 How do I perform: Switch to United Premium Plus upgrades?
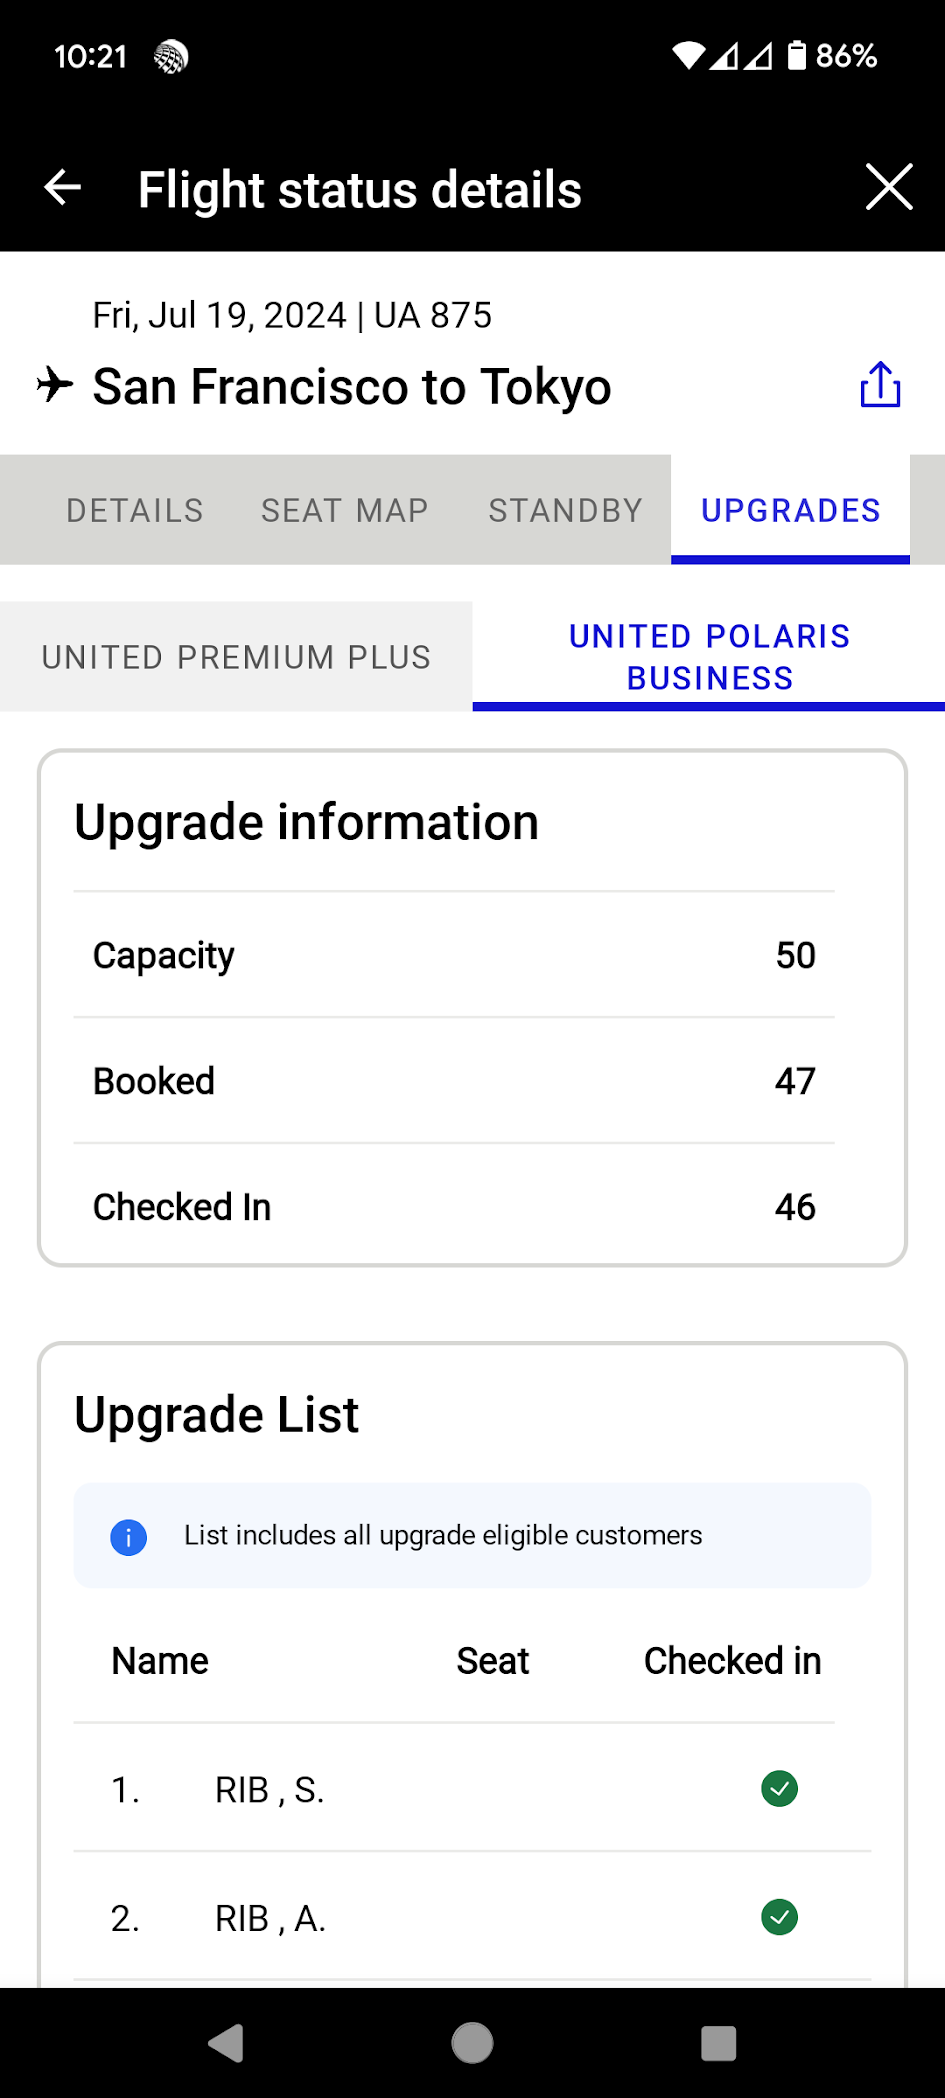pos(236,657)
